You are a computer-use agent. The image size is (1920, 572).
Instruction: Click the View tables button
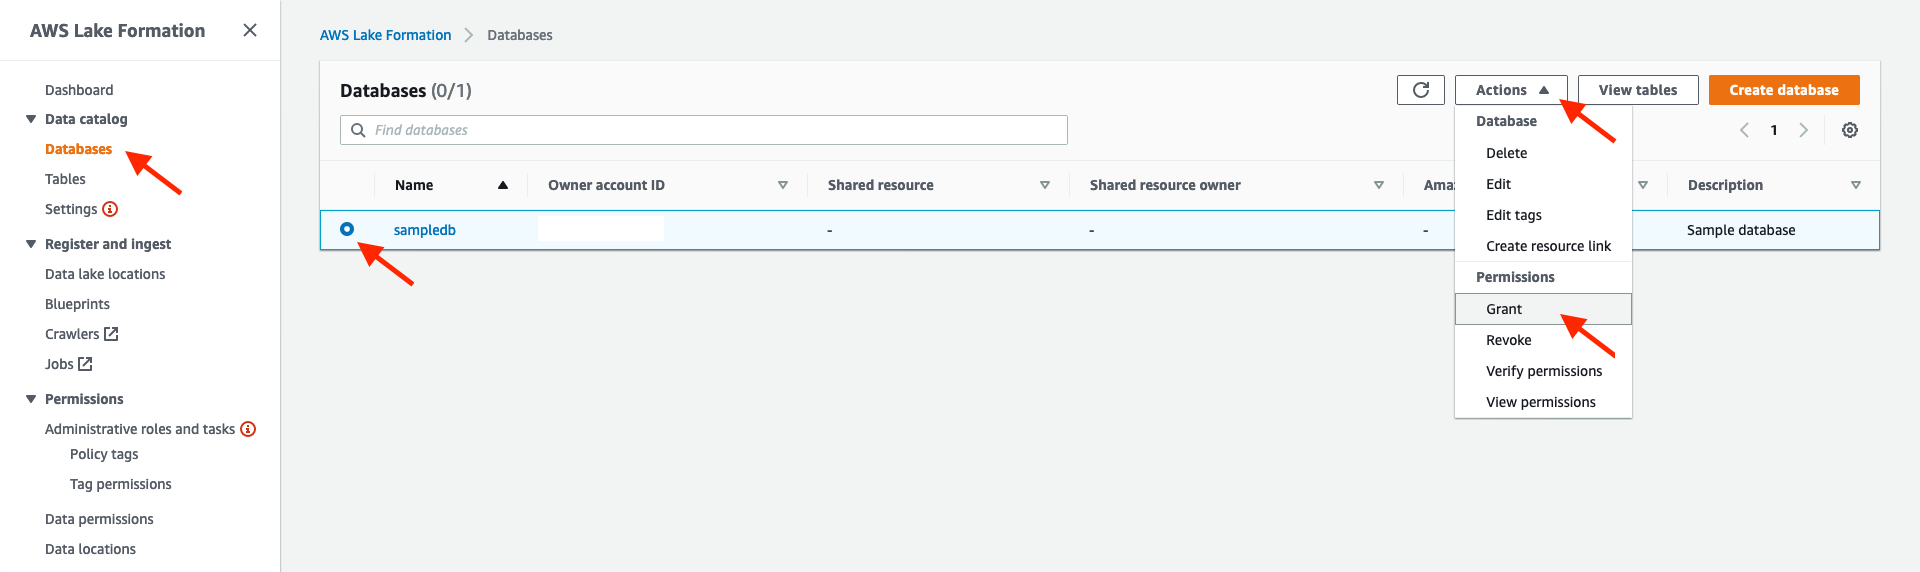point(1638,90)
